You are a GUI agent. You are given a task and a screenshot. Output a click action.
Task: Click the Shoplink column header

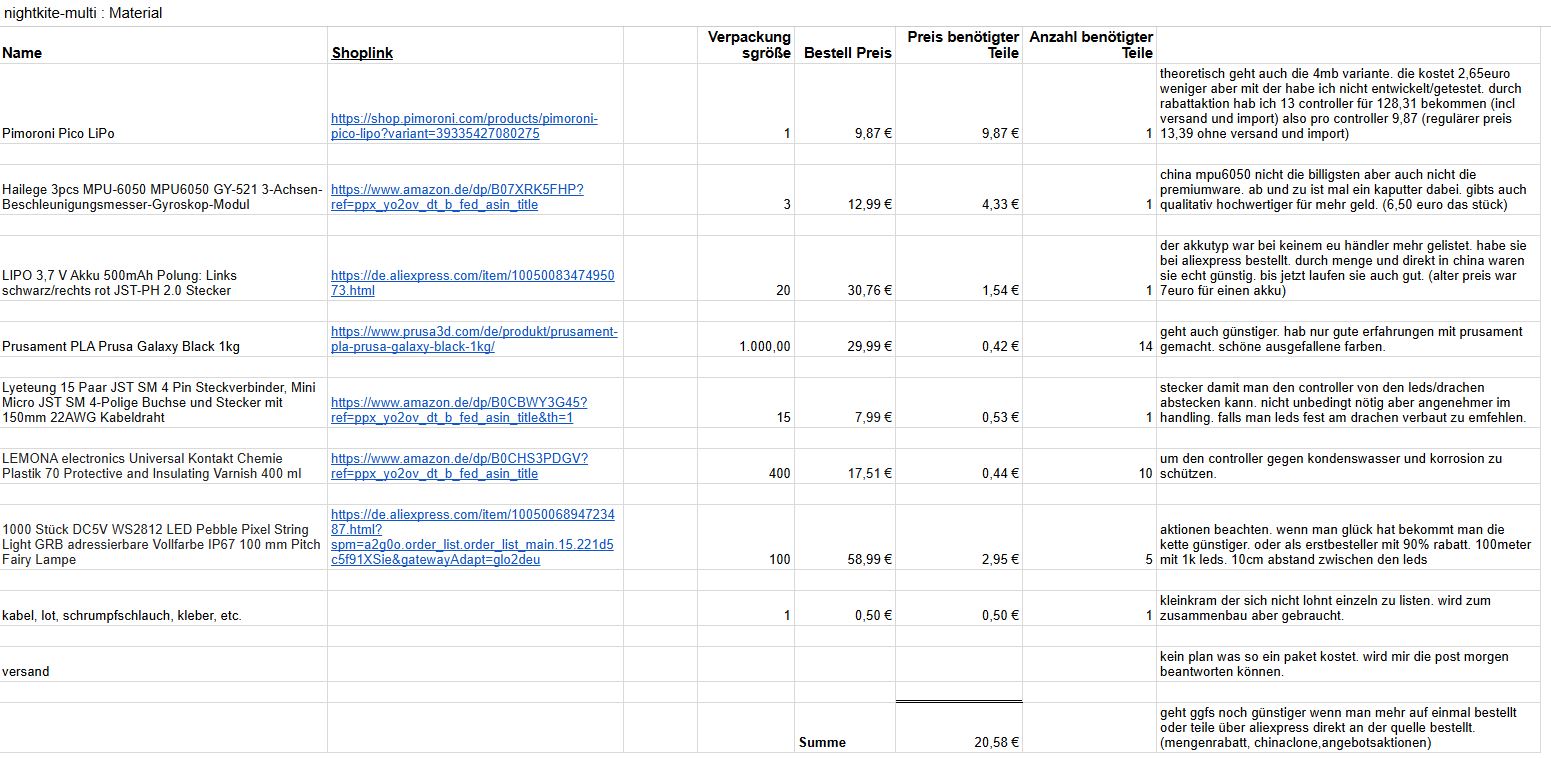[362, 53]
